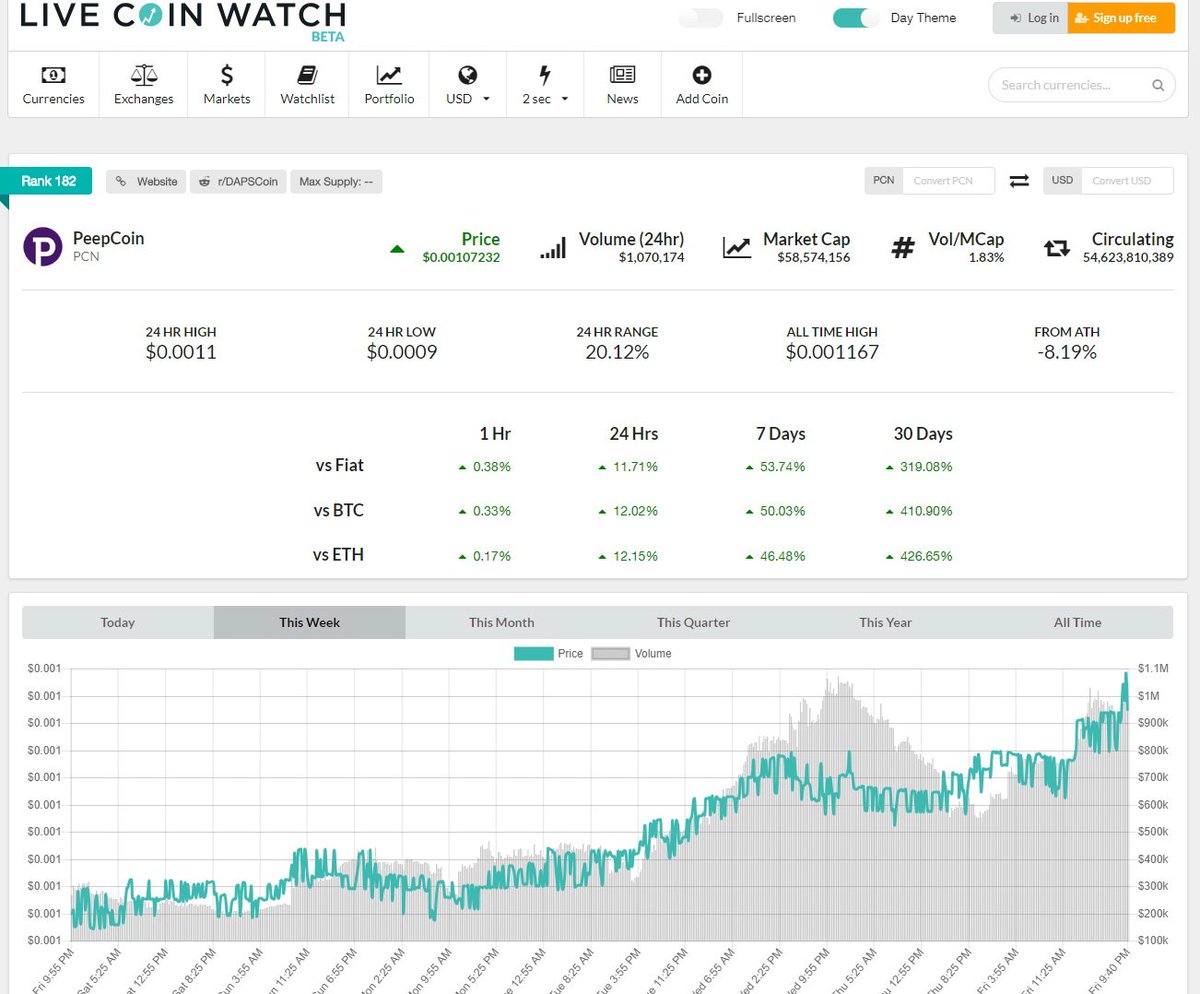
Task: Select the This Week chart tab
Action: pyautogui.click(x=310, y=622)
